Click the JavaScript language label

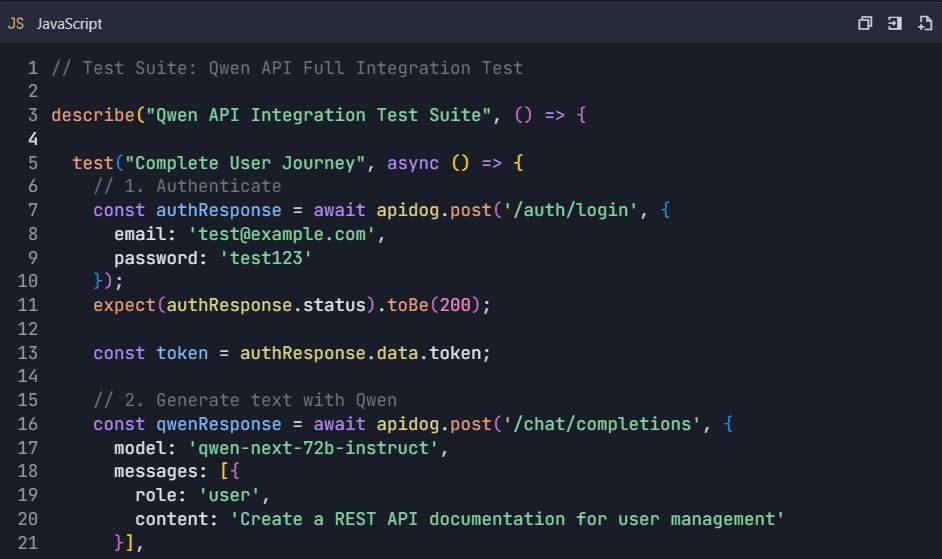pos(69,23)
